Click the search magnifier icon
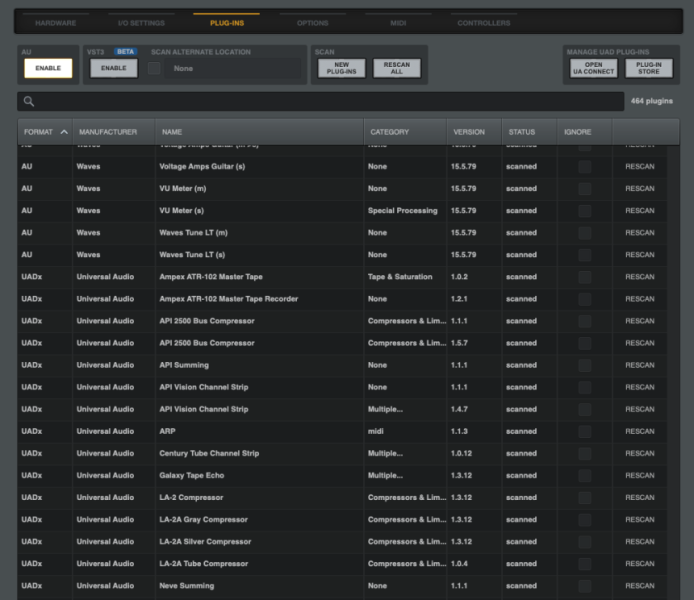 tap(29, 101)
